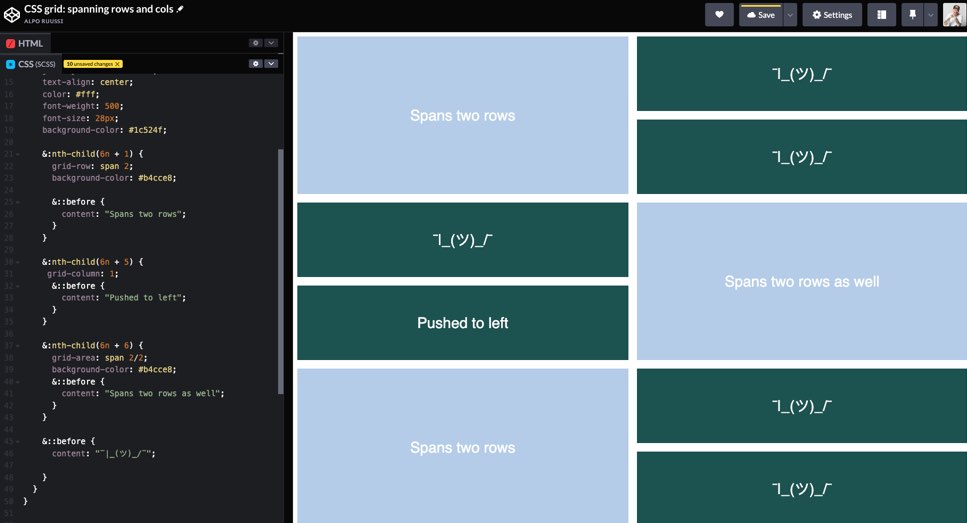Open the HTML editor dropdown chevron

(x=271, y=43)
